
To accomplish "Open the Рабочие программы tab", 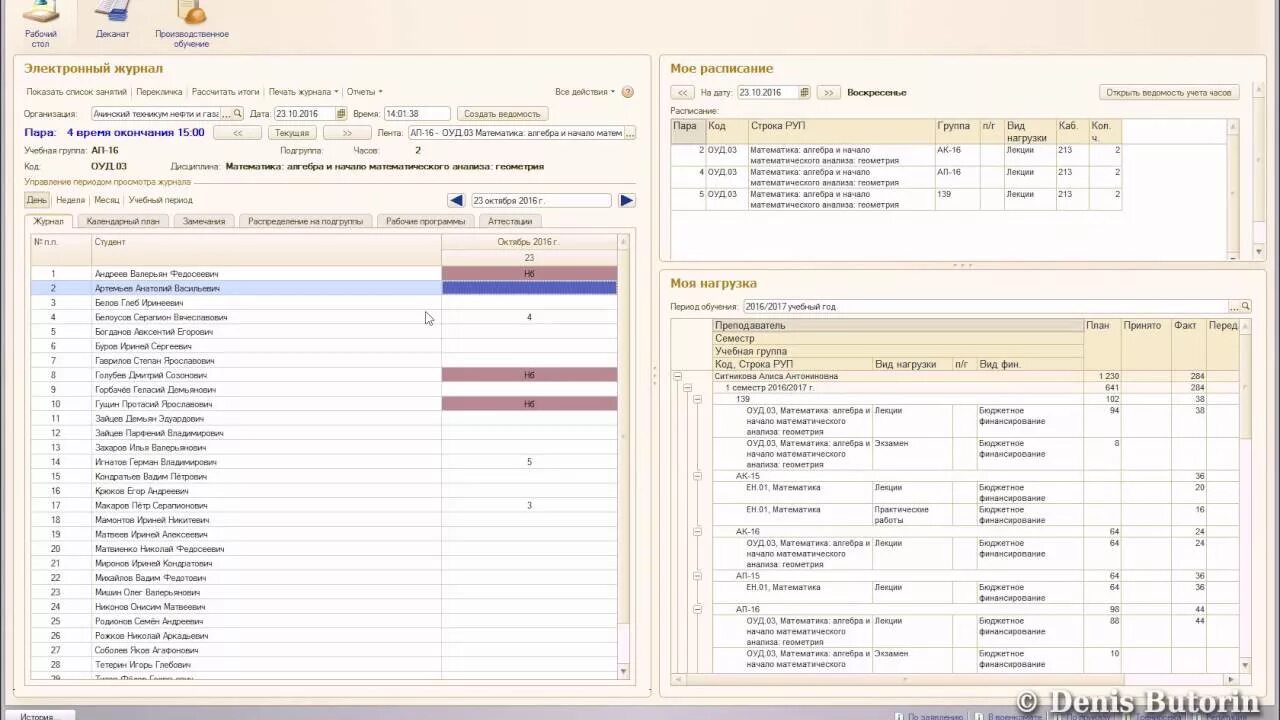I will coord(425,221).
